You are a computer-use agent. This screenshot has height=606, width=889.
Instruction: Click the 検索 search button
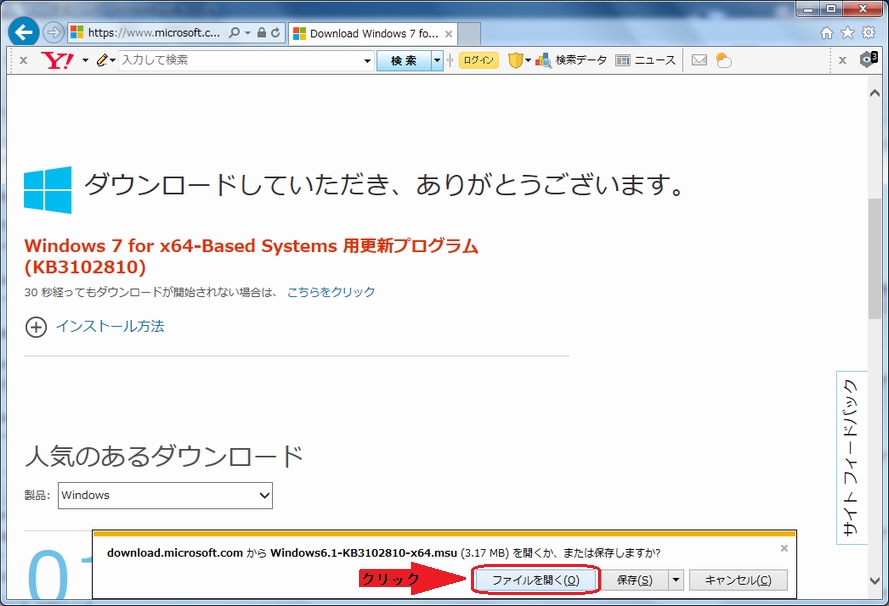[x=404, y=60]
